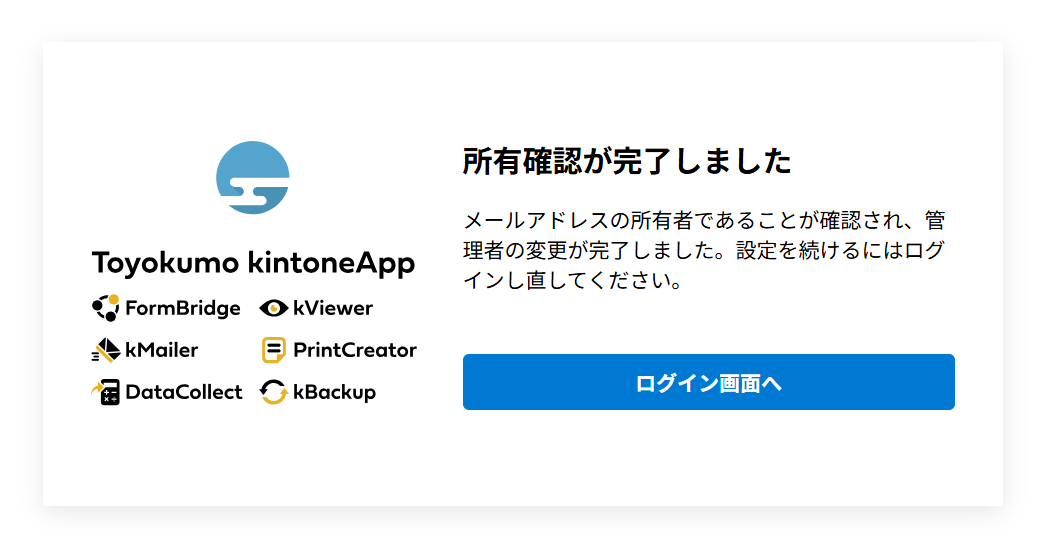
Task: Click the kBackup circular arrows icon
Action: (273, 392)
